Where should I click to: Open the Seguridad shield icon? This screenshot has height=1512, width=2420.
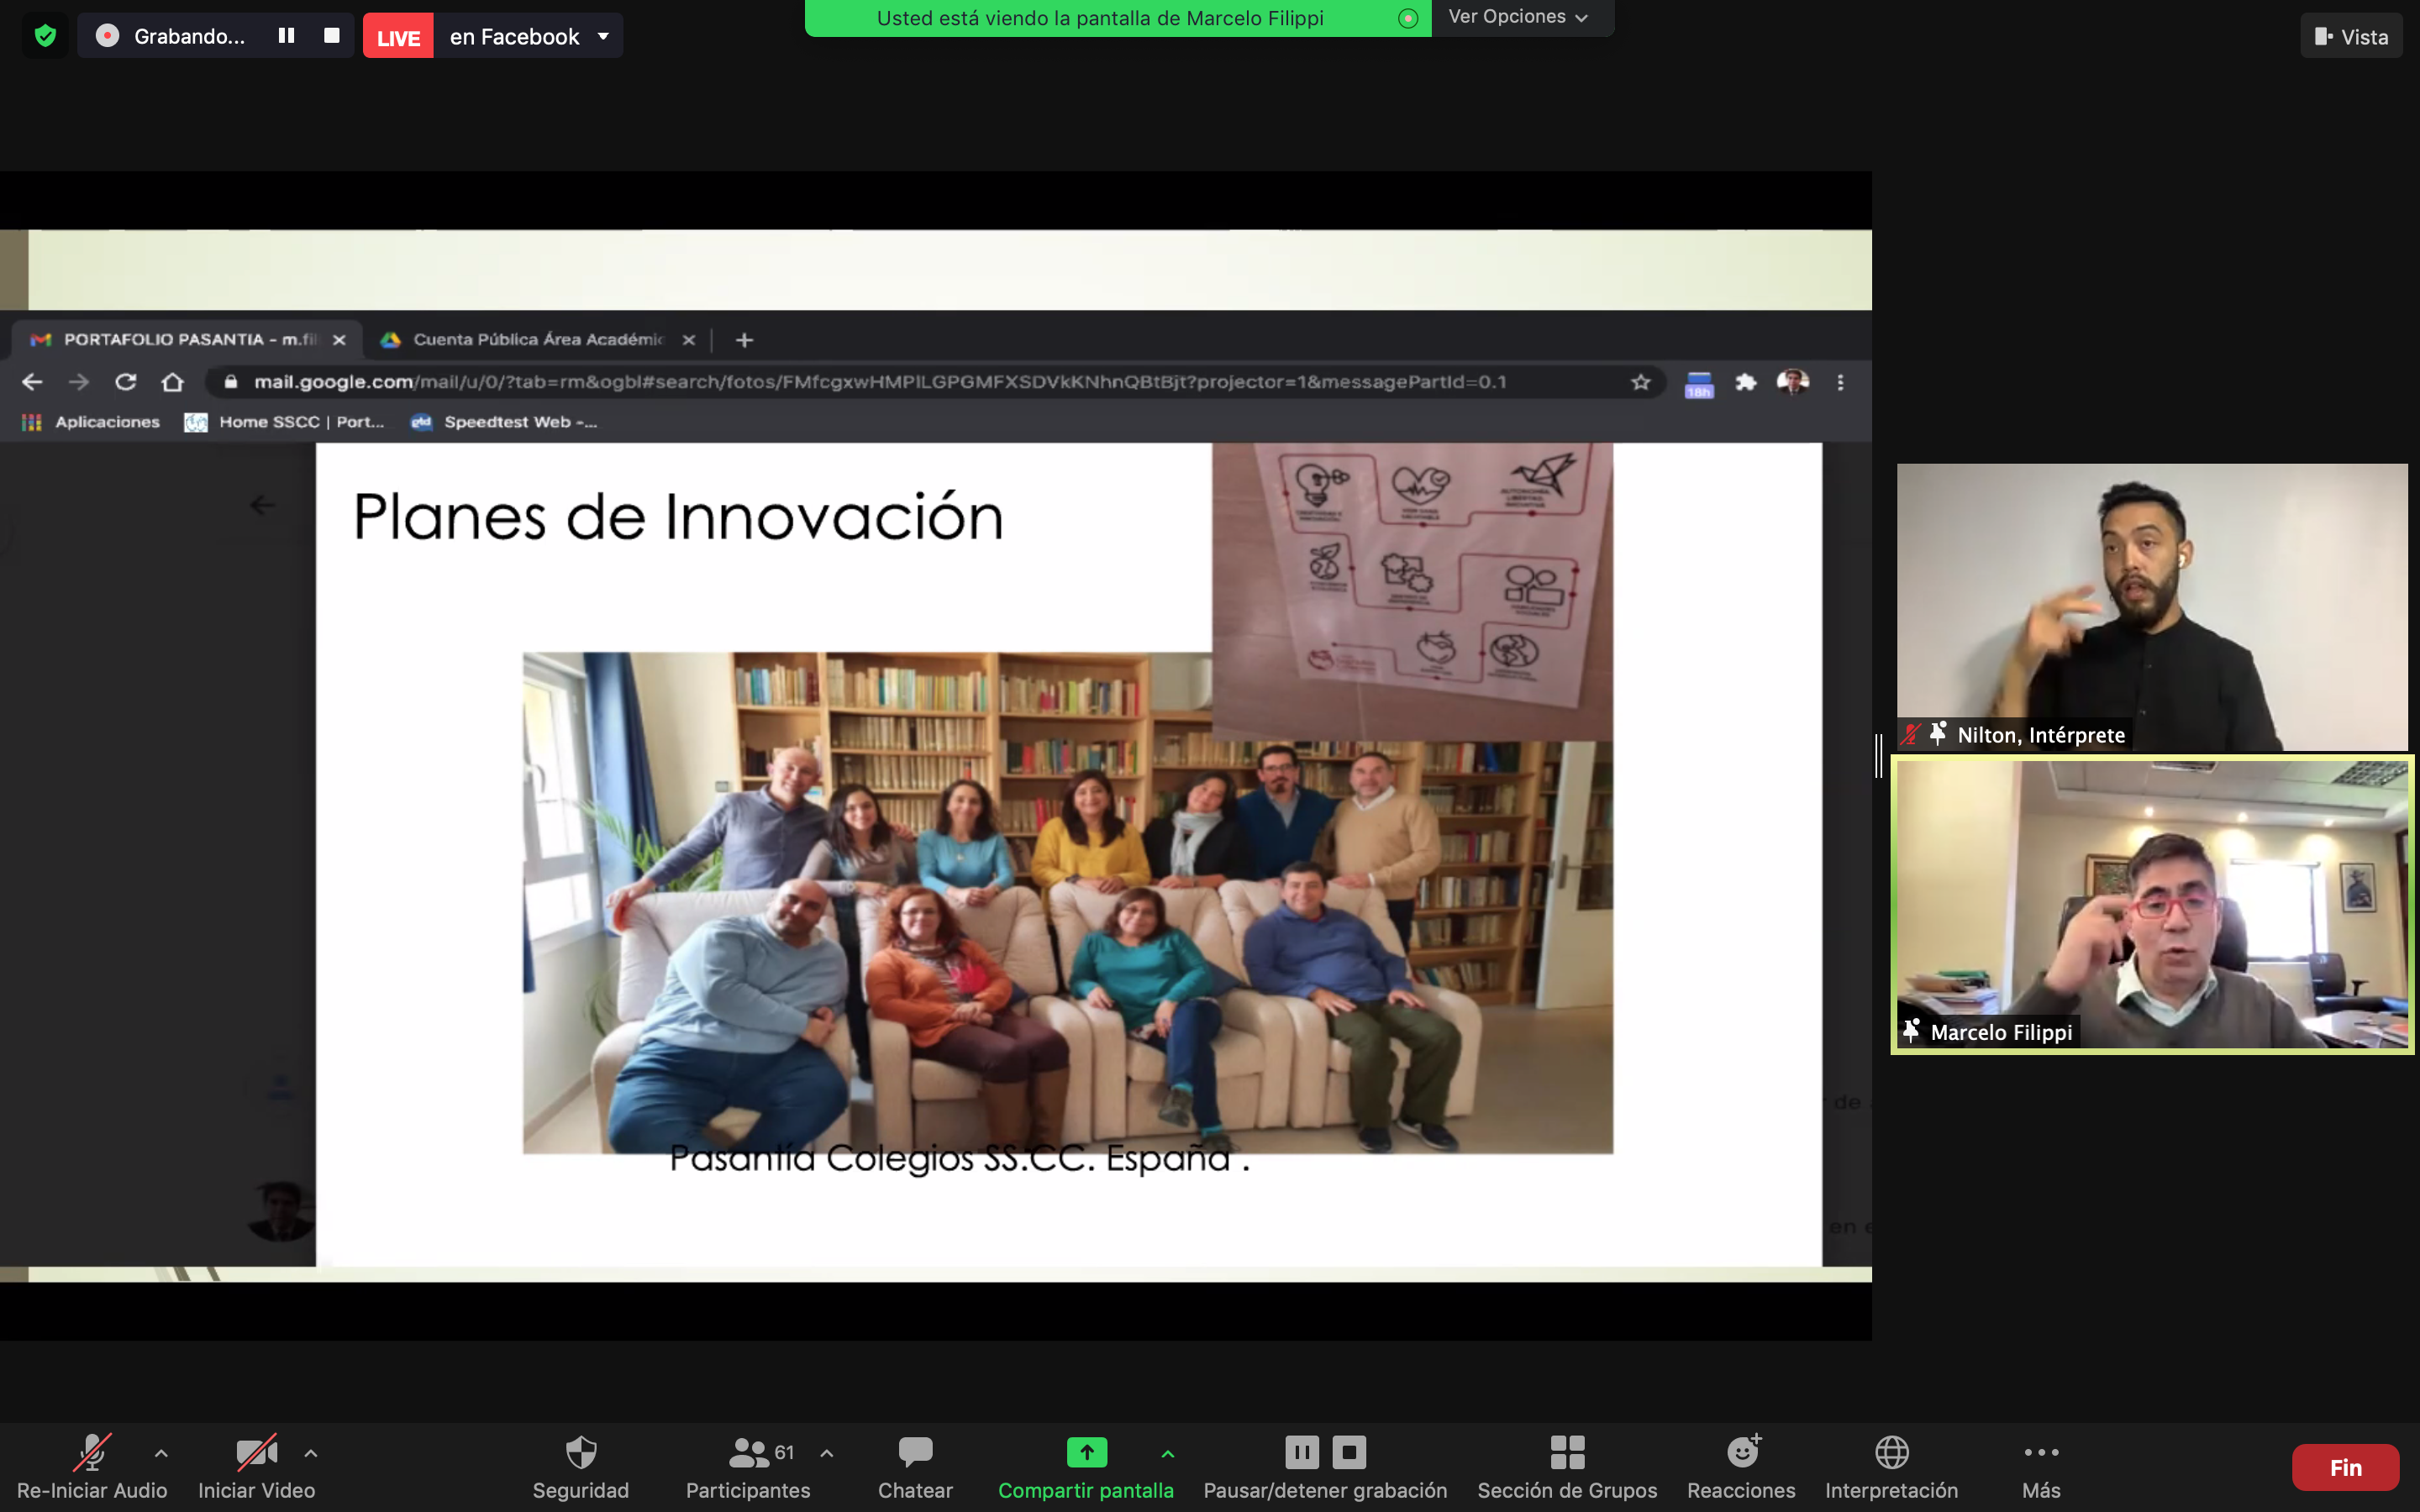click(x=580, y=1453)
